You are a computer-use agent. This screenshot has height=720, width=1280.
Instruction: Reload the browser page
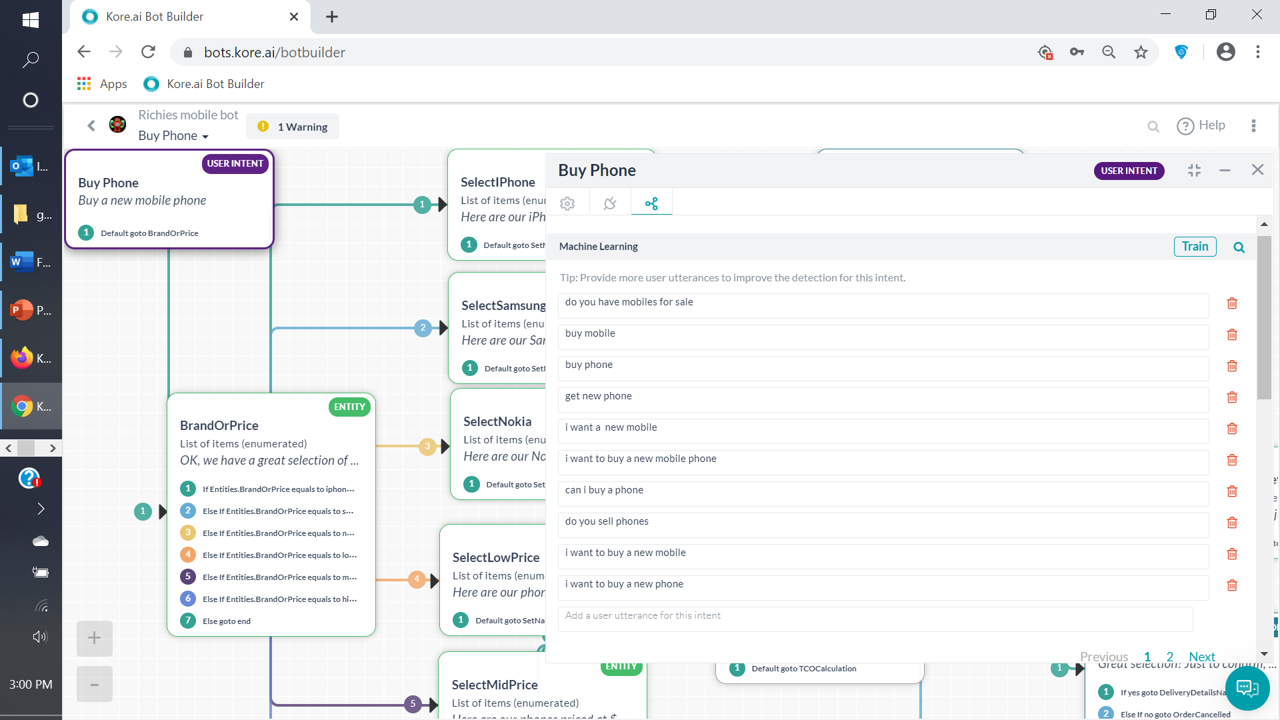coord(148,52)
